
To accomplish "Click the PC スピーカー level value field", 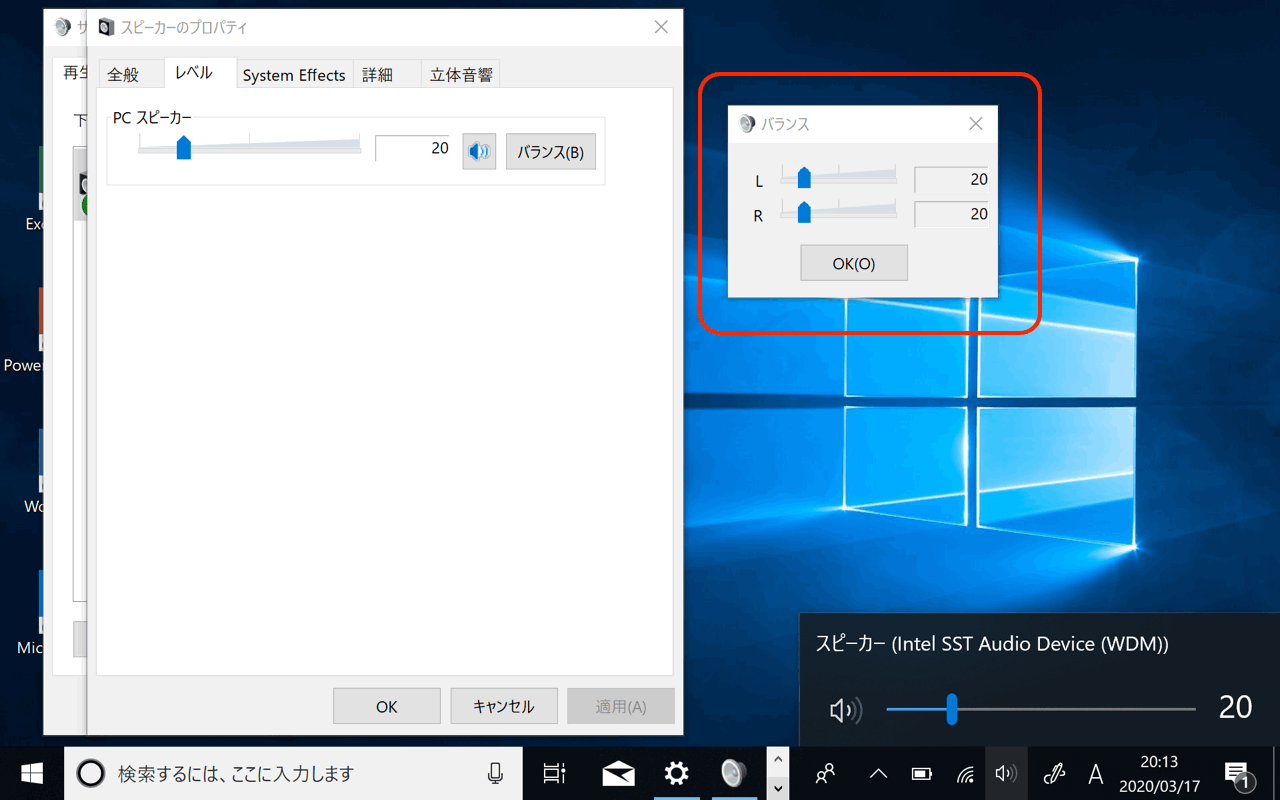I will [412, 148].
